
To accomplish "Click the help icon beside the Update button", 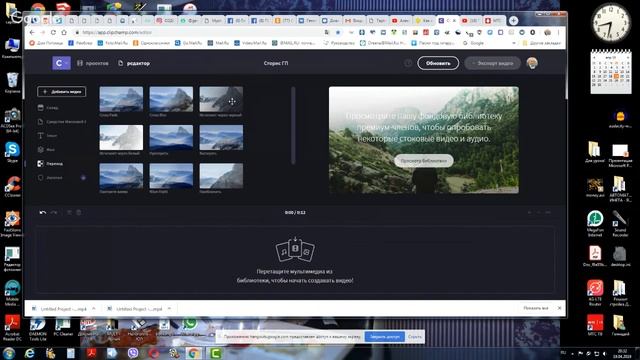I will (408, 63).
